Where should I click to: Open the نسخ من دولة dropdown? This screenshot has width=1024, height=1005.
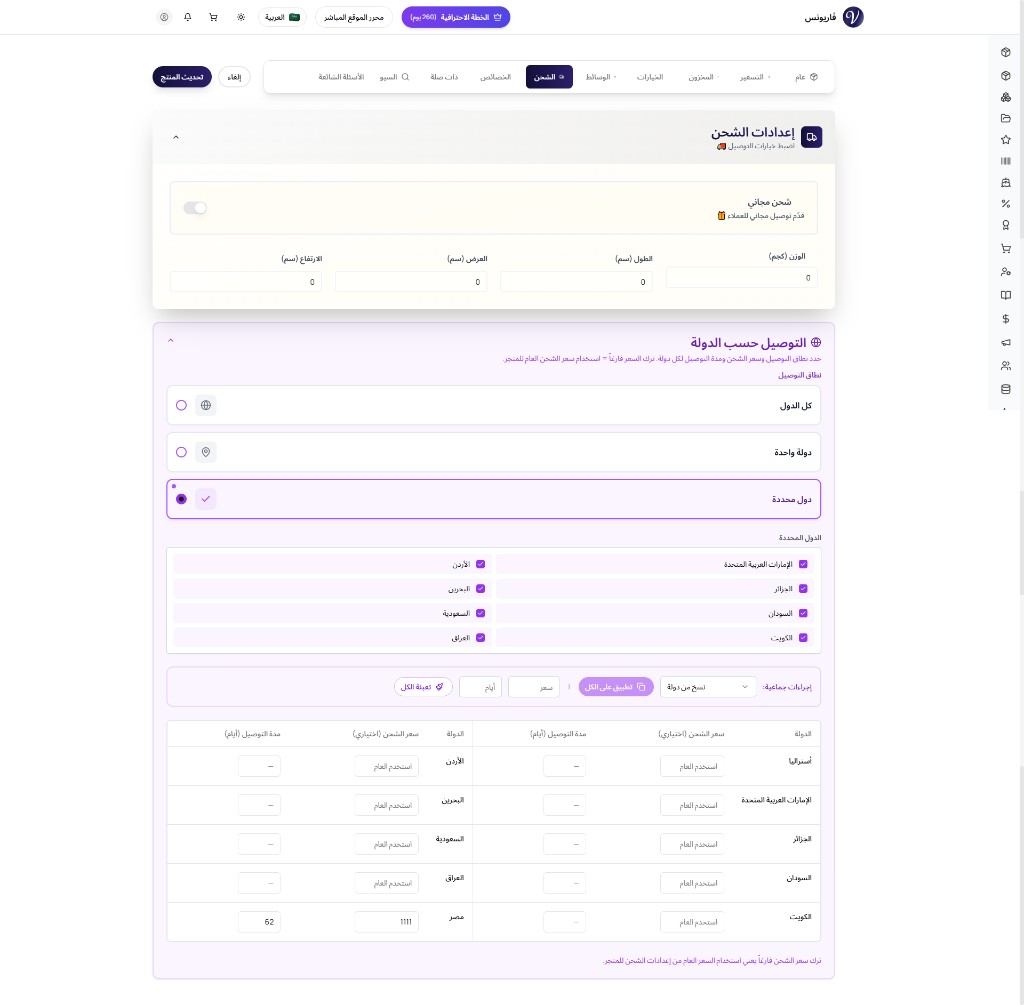click(708, 687)
